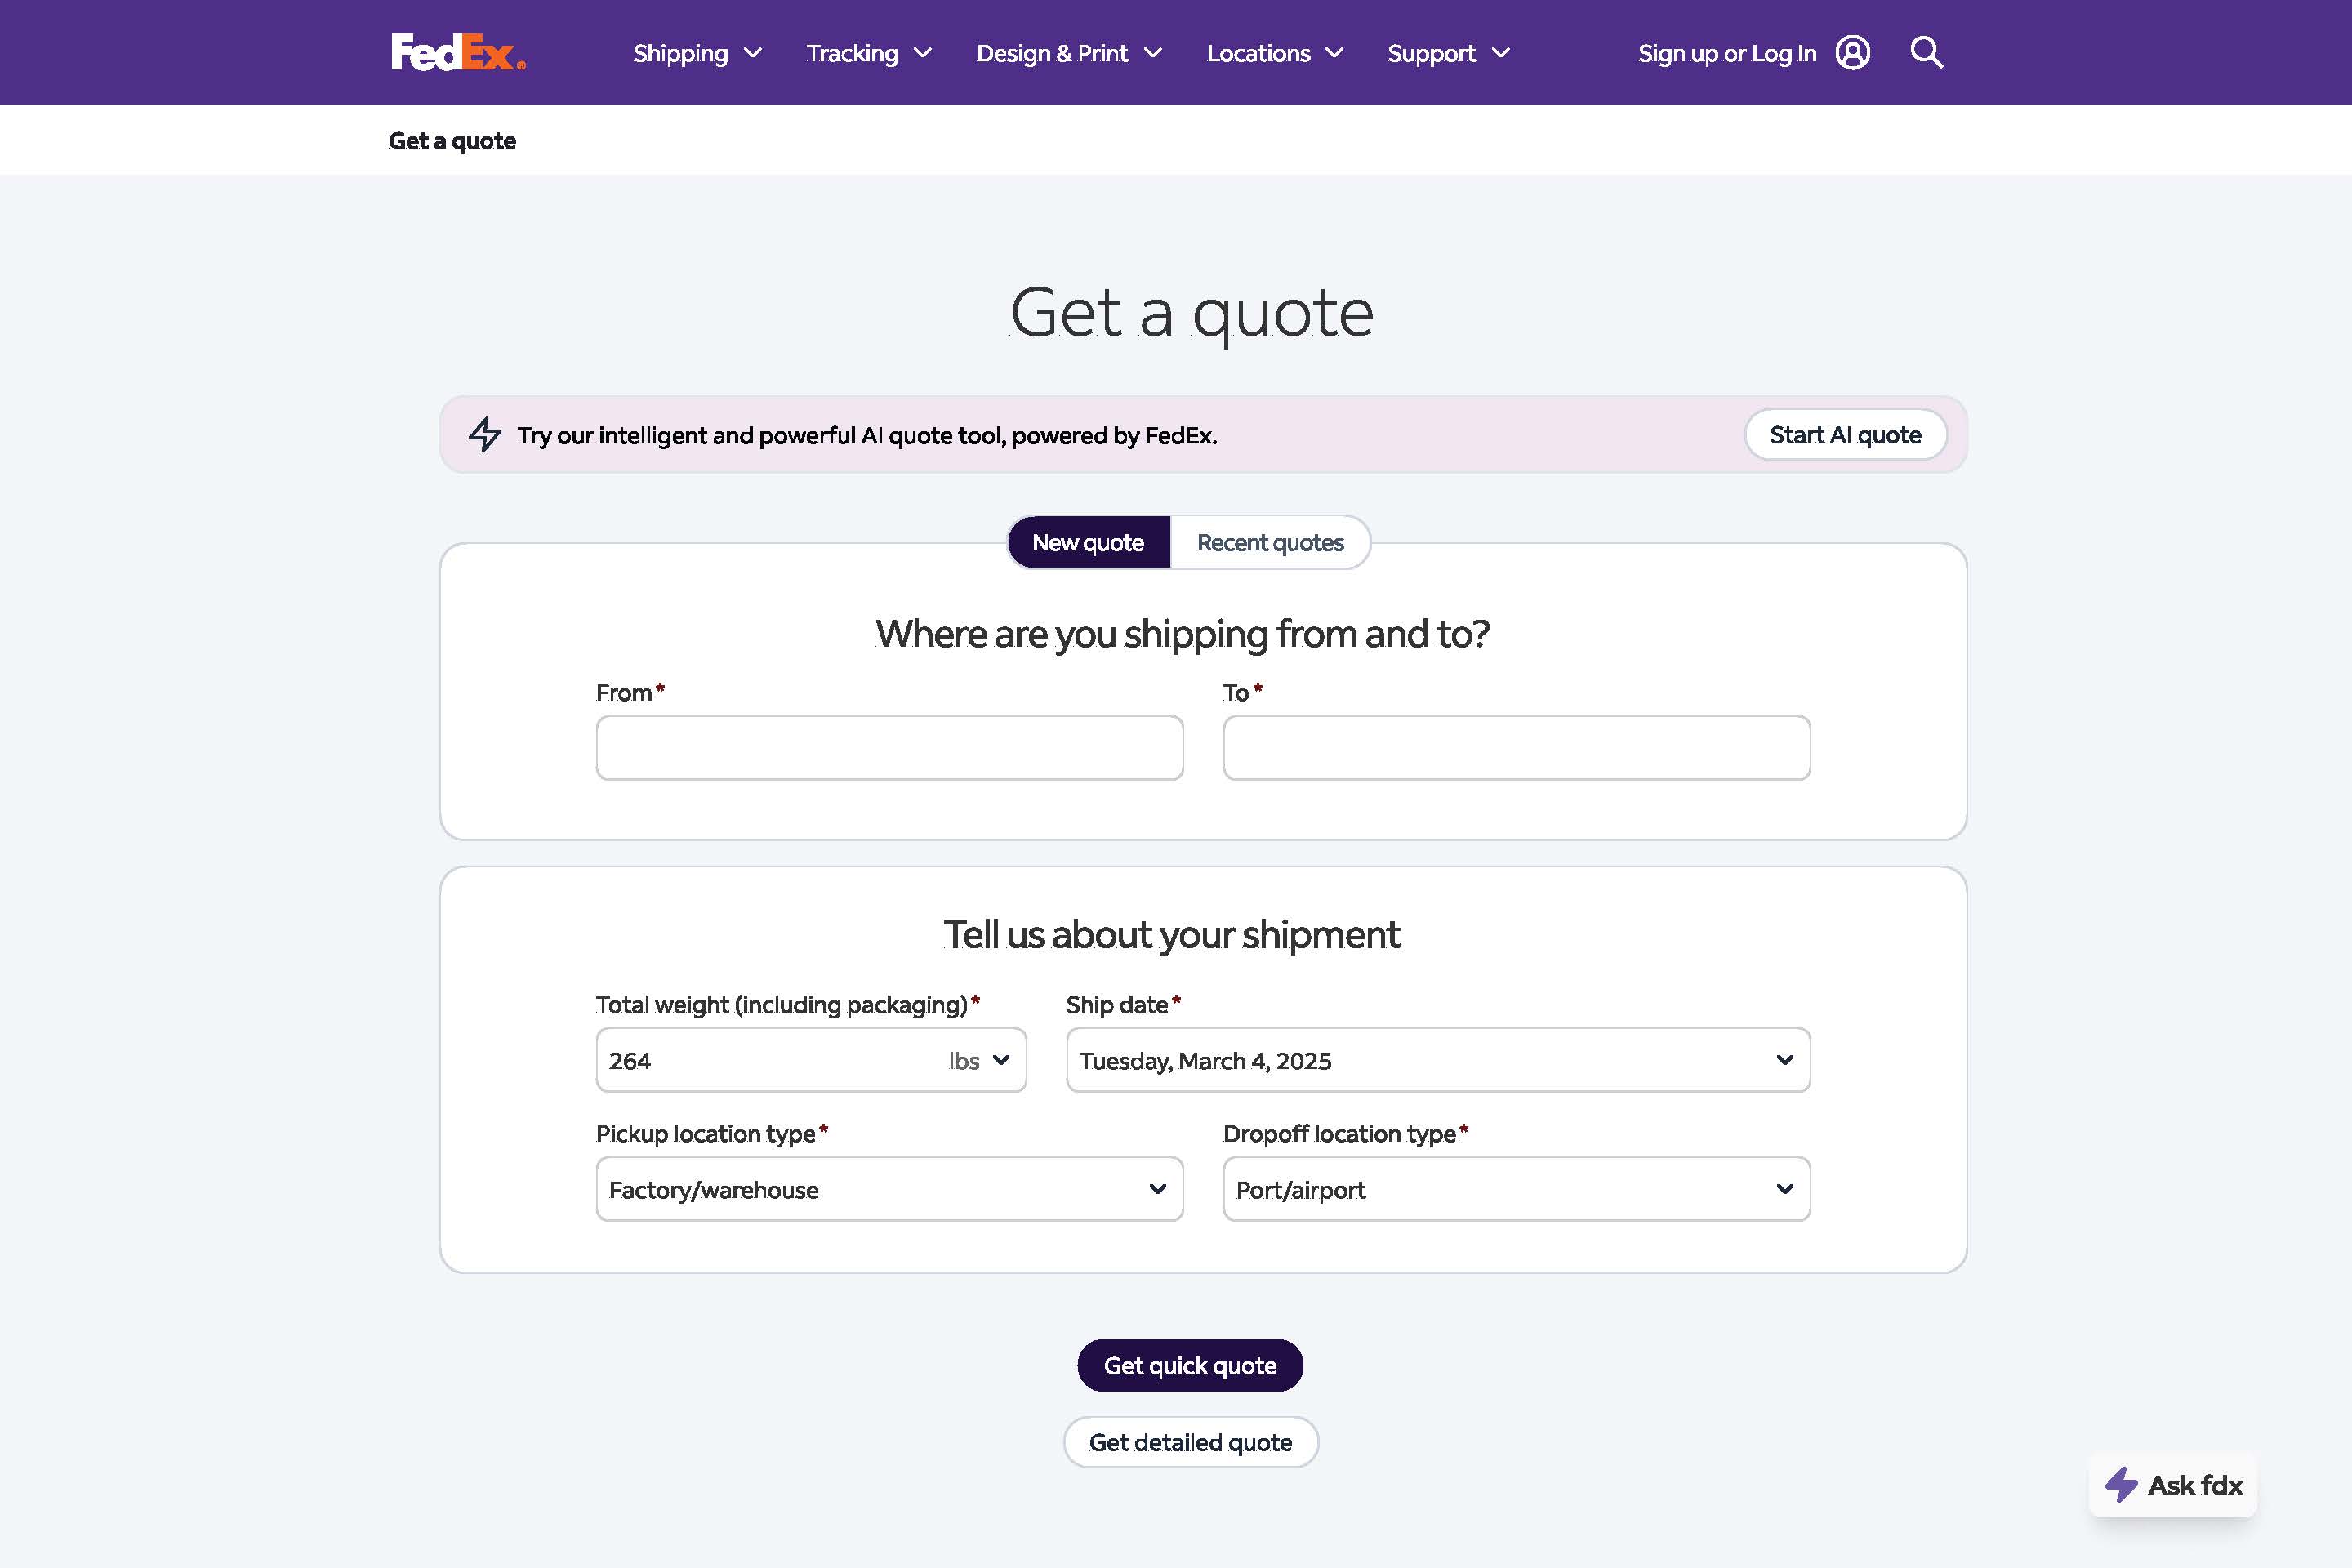The image size is (2352, 1568).
Task: Start the AI quote
Action: pyautogui.click(x=1845, y=434)
